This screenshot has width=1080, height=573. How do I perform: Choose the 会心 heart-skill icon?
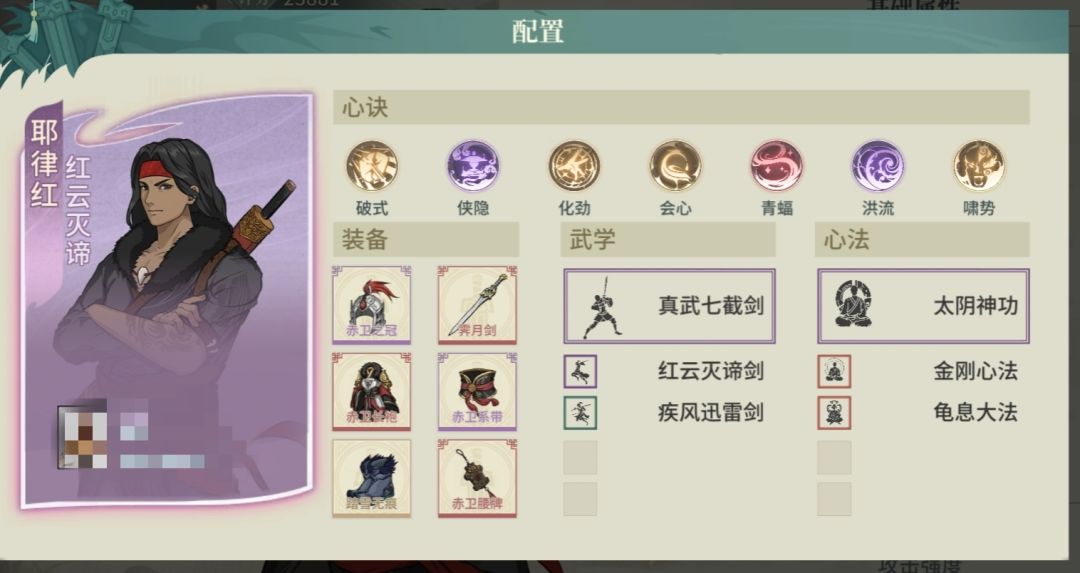[x=676, y=166]
